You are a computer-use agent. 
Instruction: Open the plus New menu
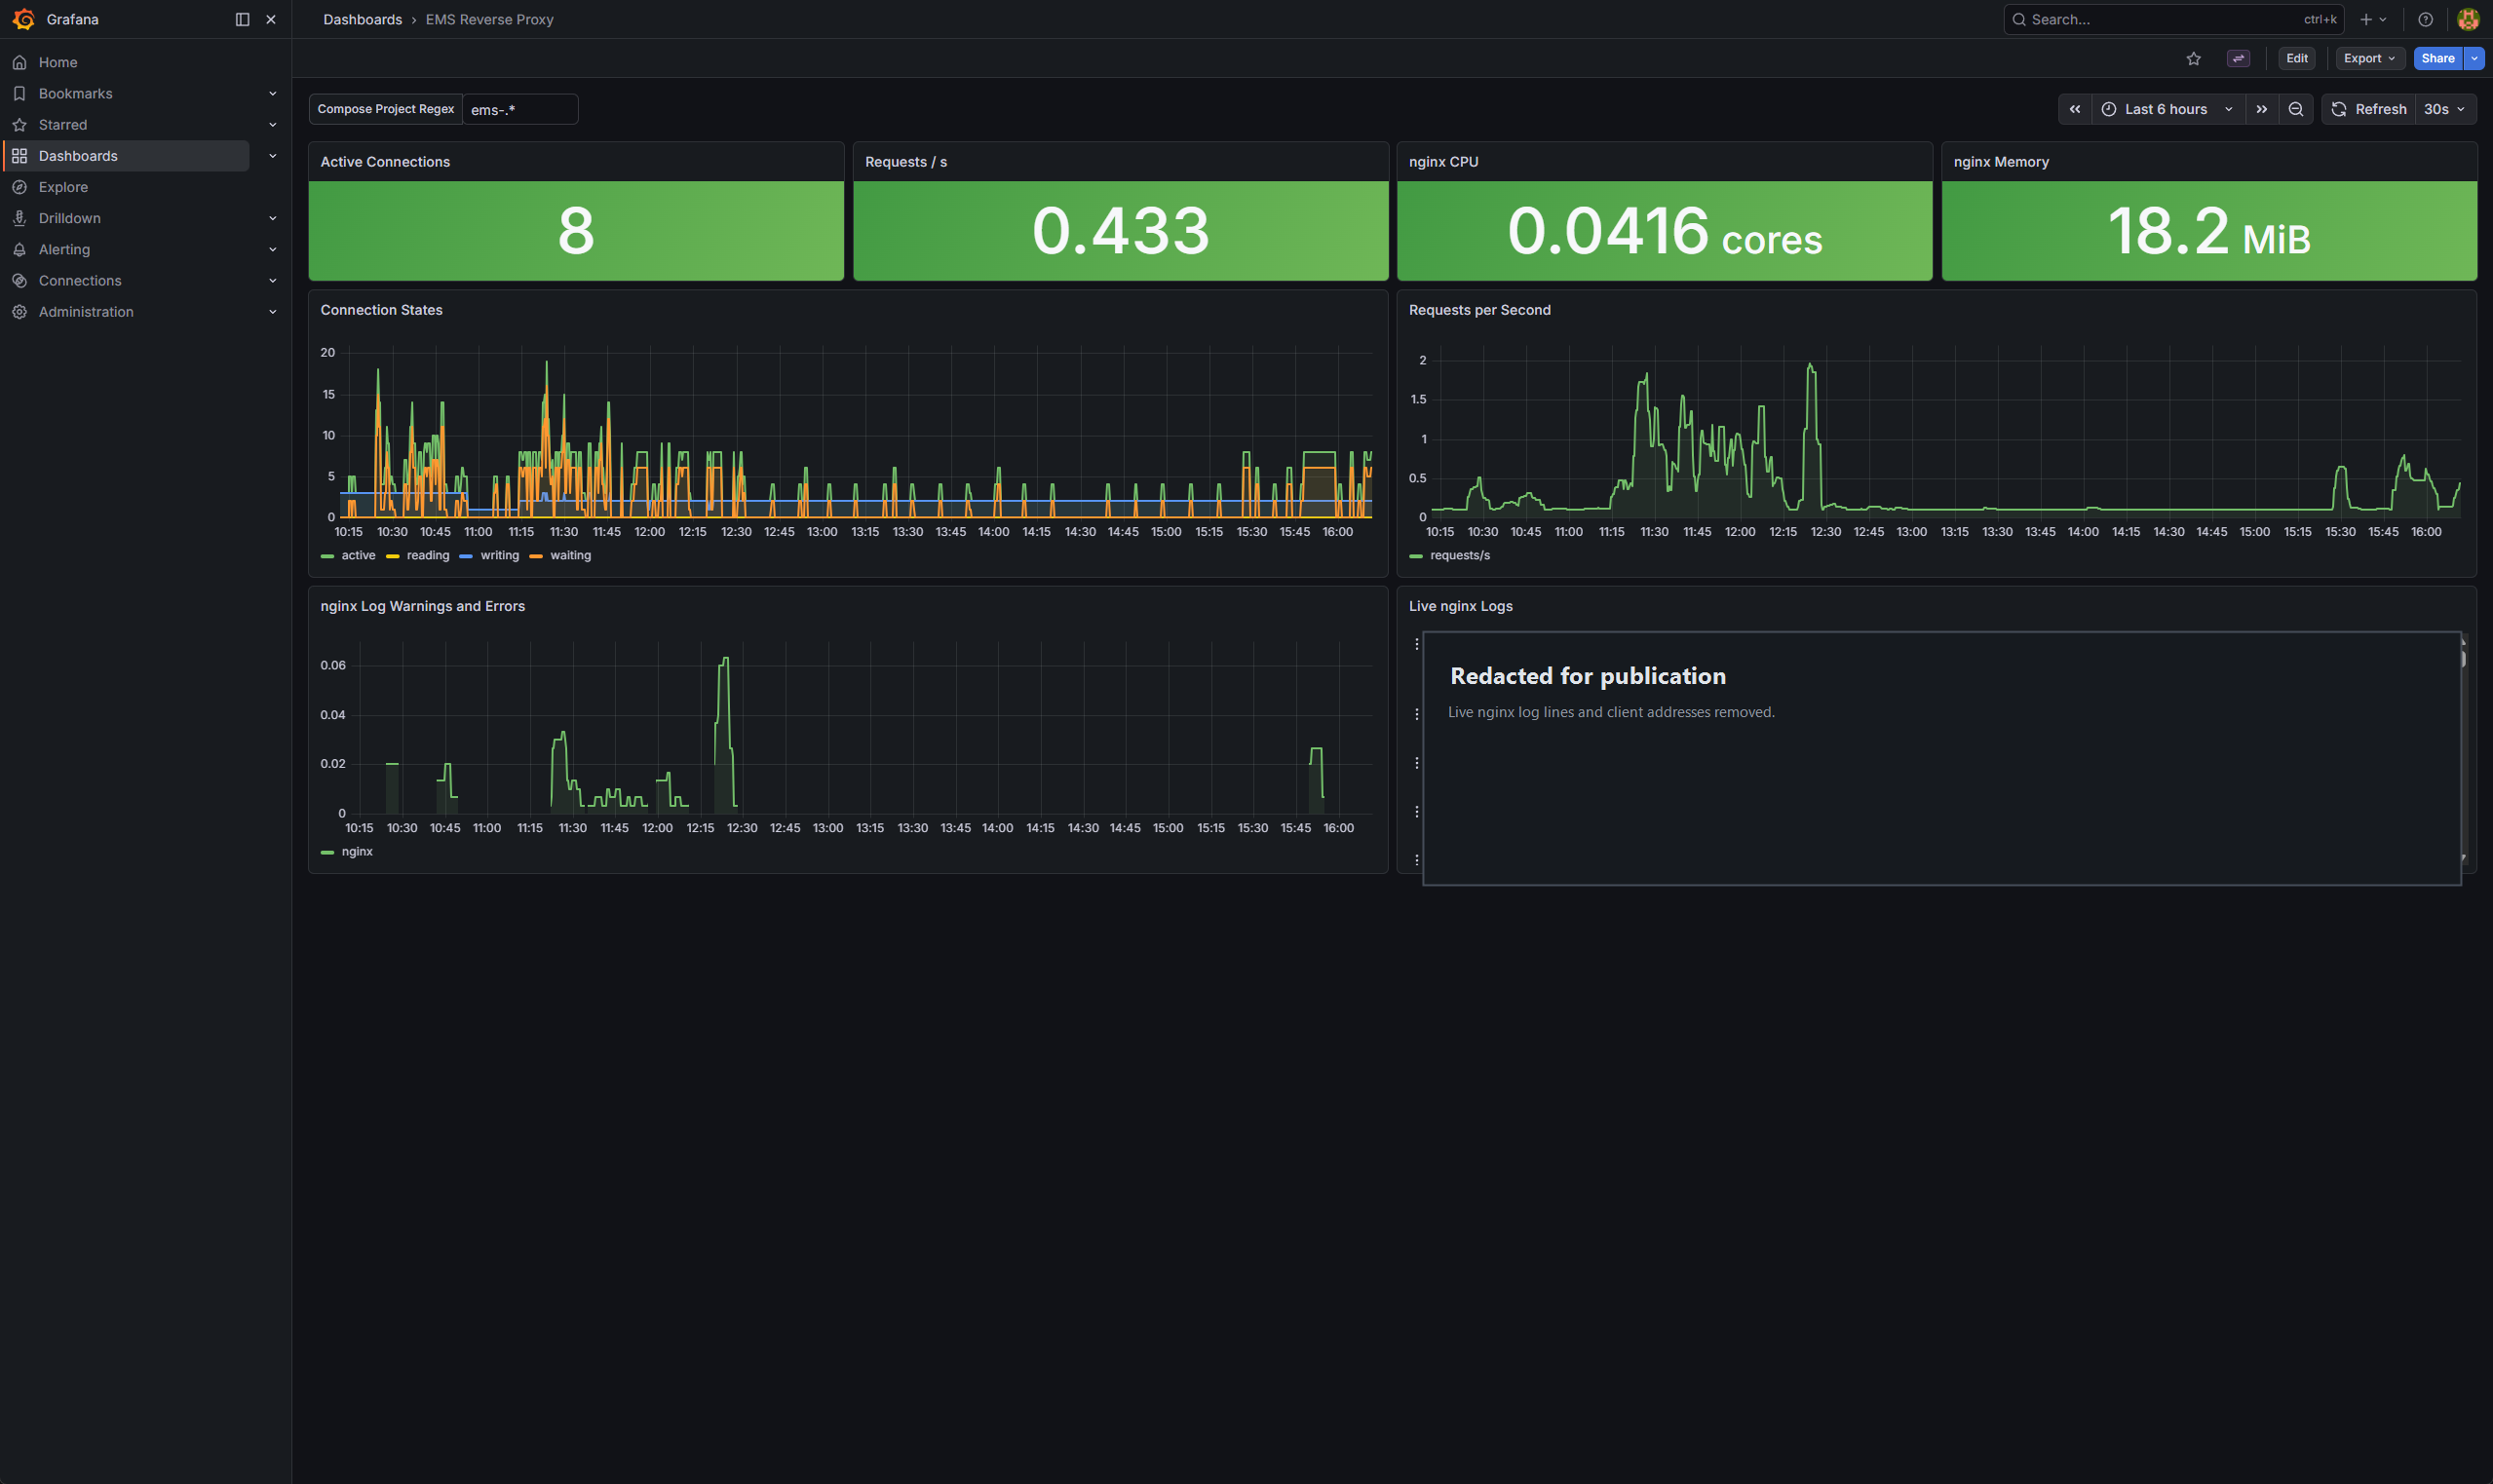point(2372,19)
